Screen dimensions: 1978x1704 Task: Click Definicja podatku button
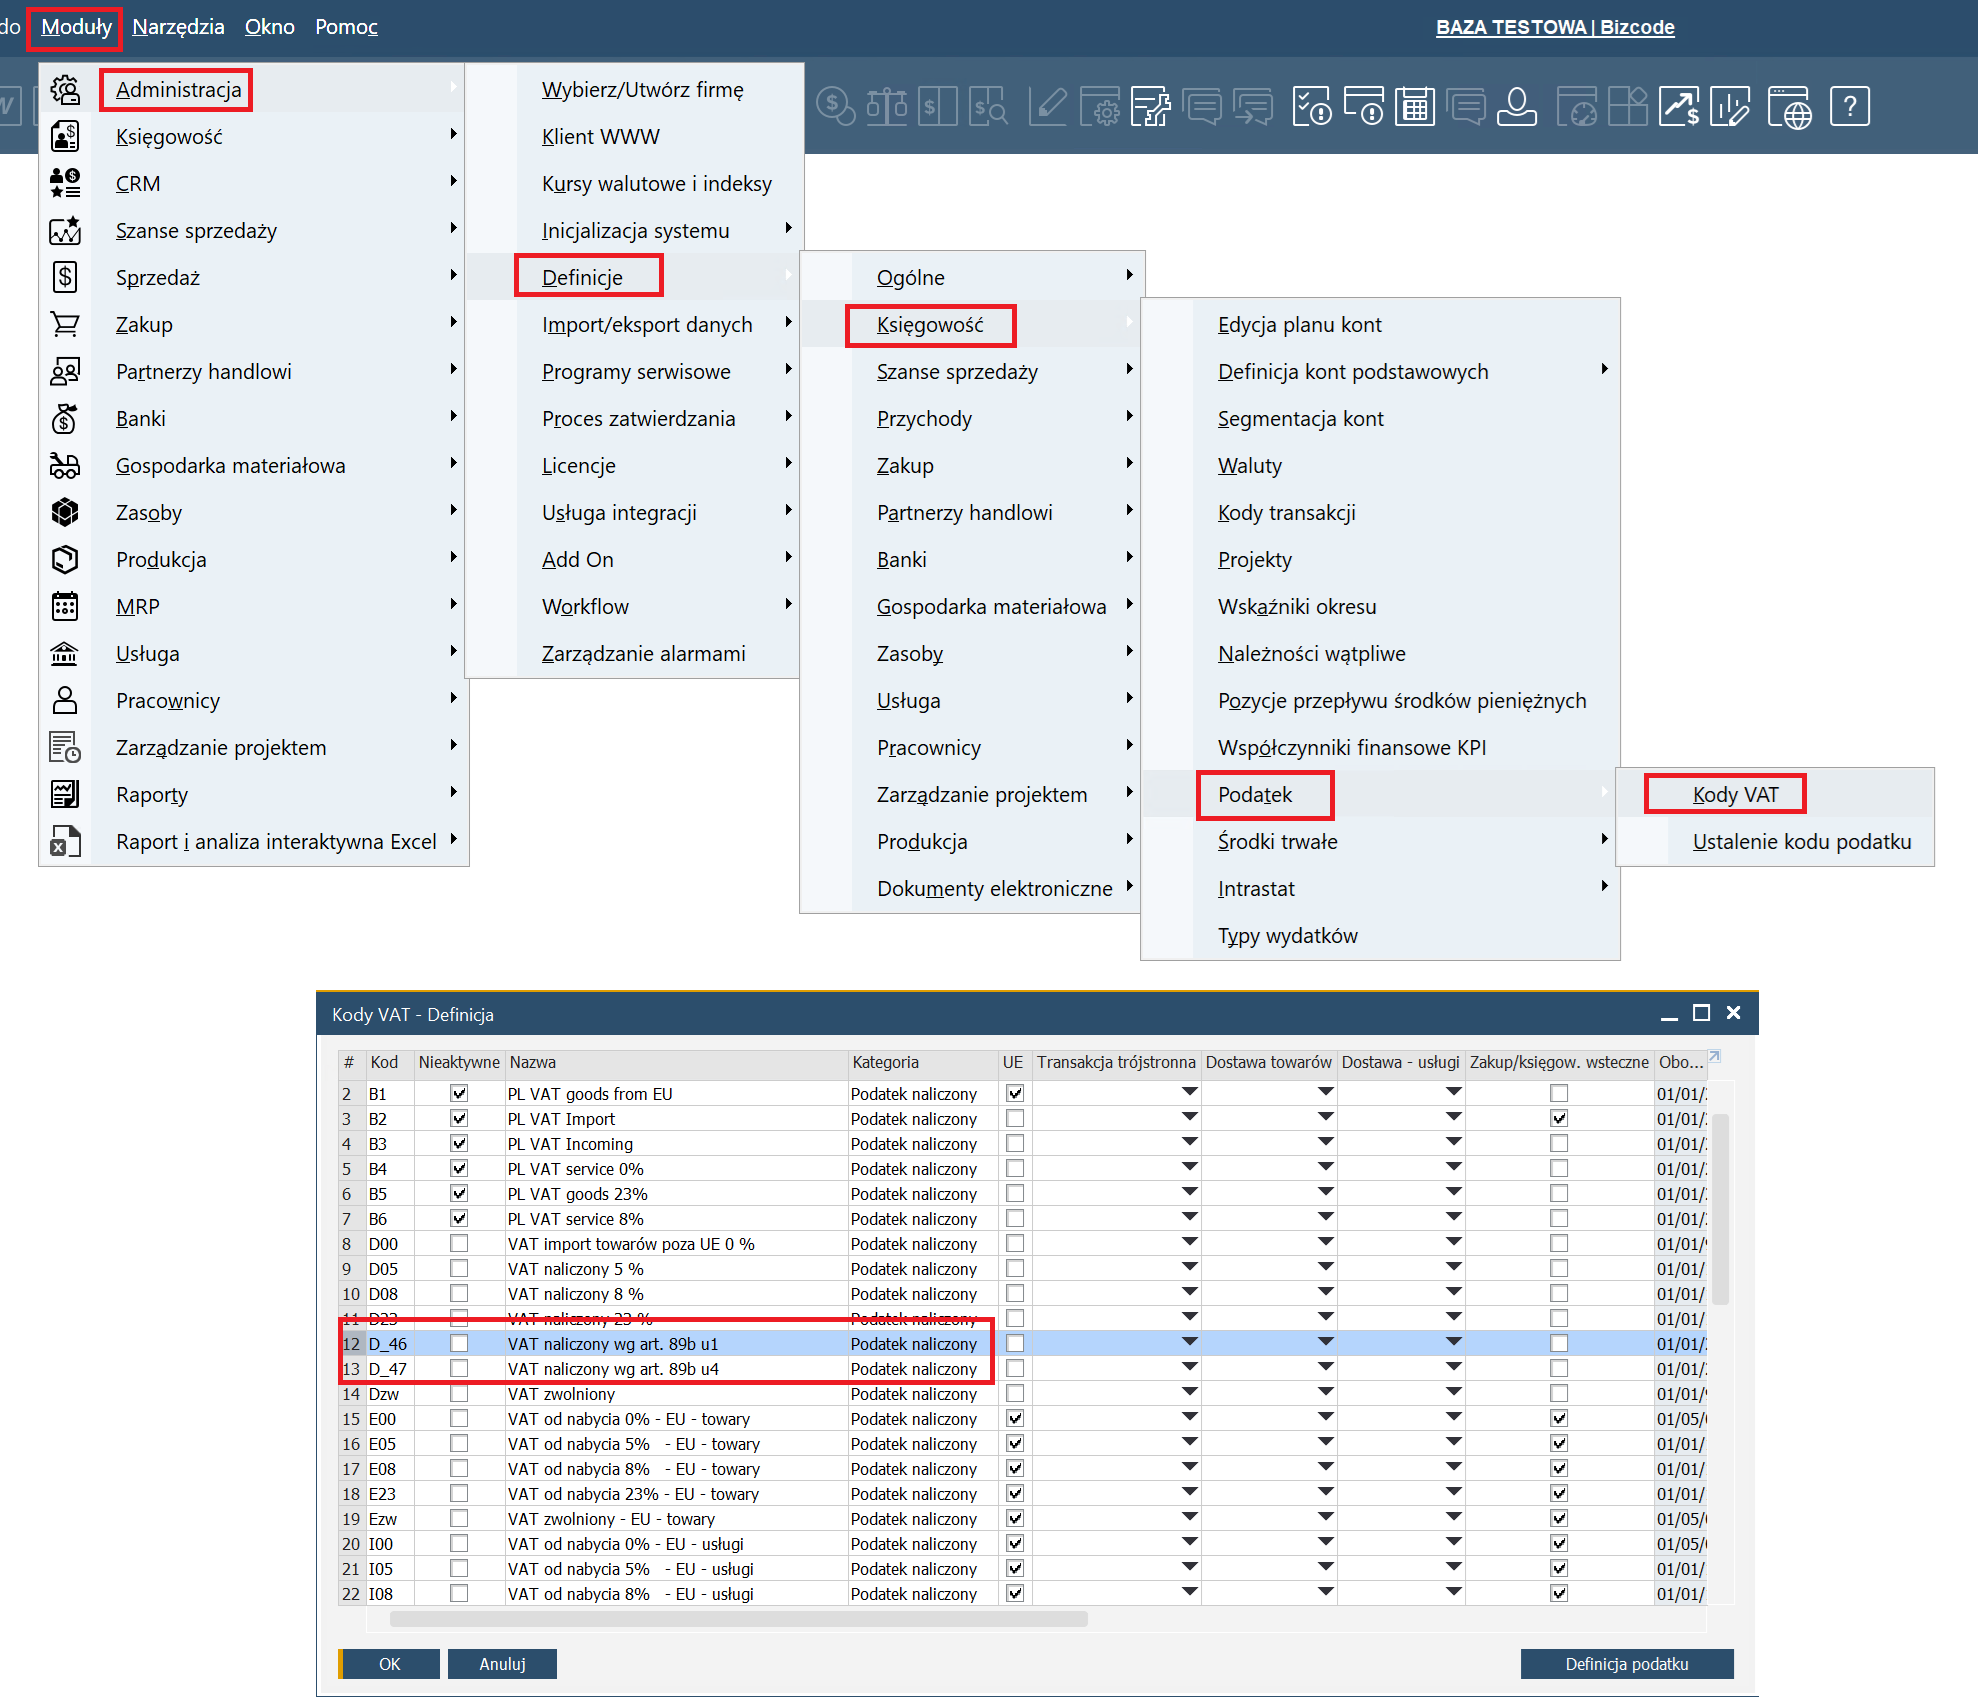point(1626,1664)
